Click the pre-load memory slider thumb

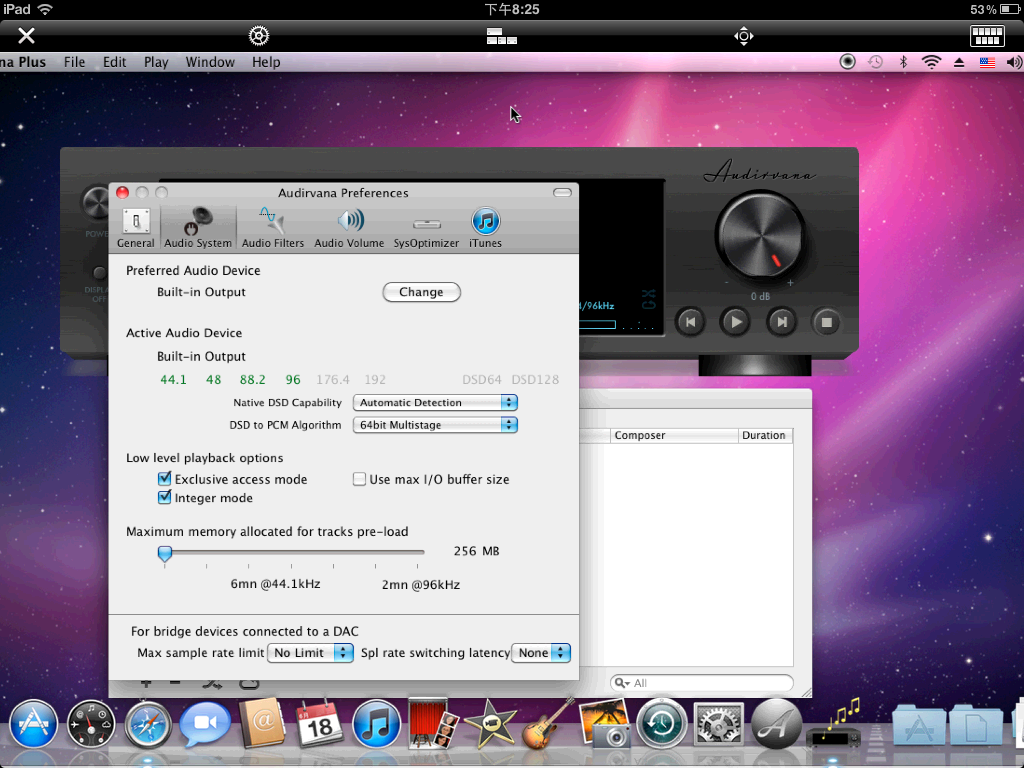click(165, 554)
